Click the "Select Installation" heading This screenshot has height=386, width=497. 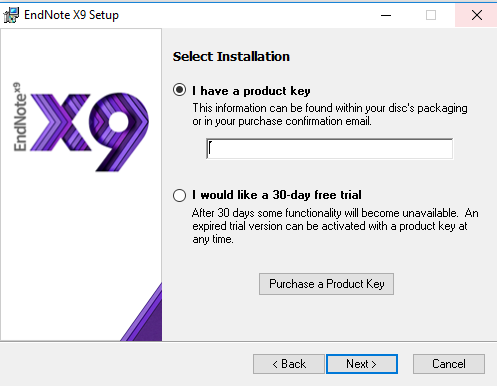231,57
